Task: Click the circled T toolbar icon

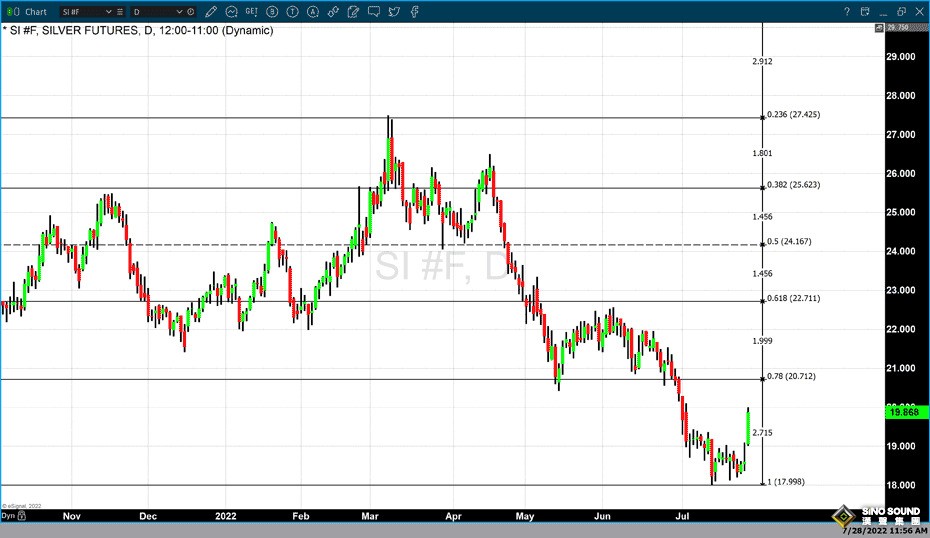Action: 292,12
